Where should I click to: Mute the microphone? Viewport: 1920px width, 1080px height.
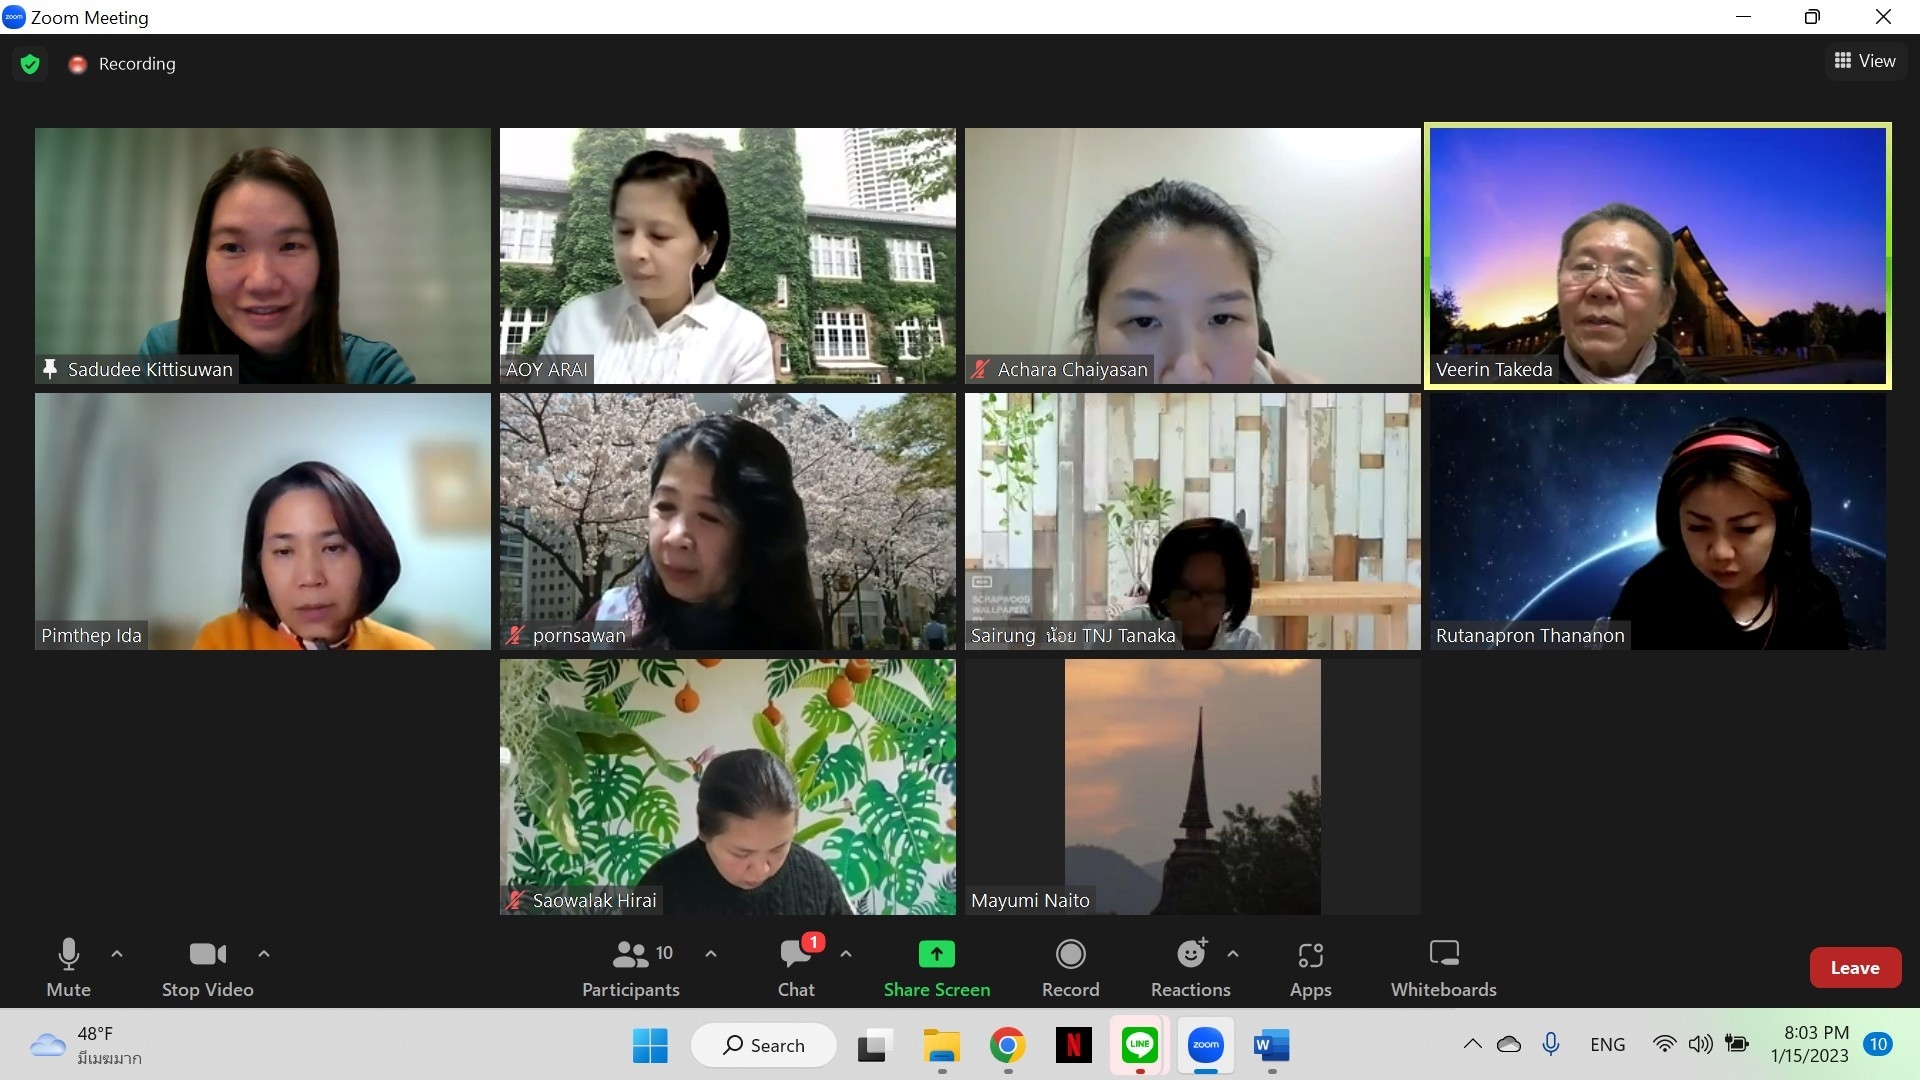(x=68, y=967)
